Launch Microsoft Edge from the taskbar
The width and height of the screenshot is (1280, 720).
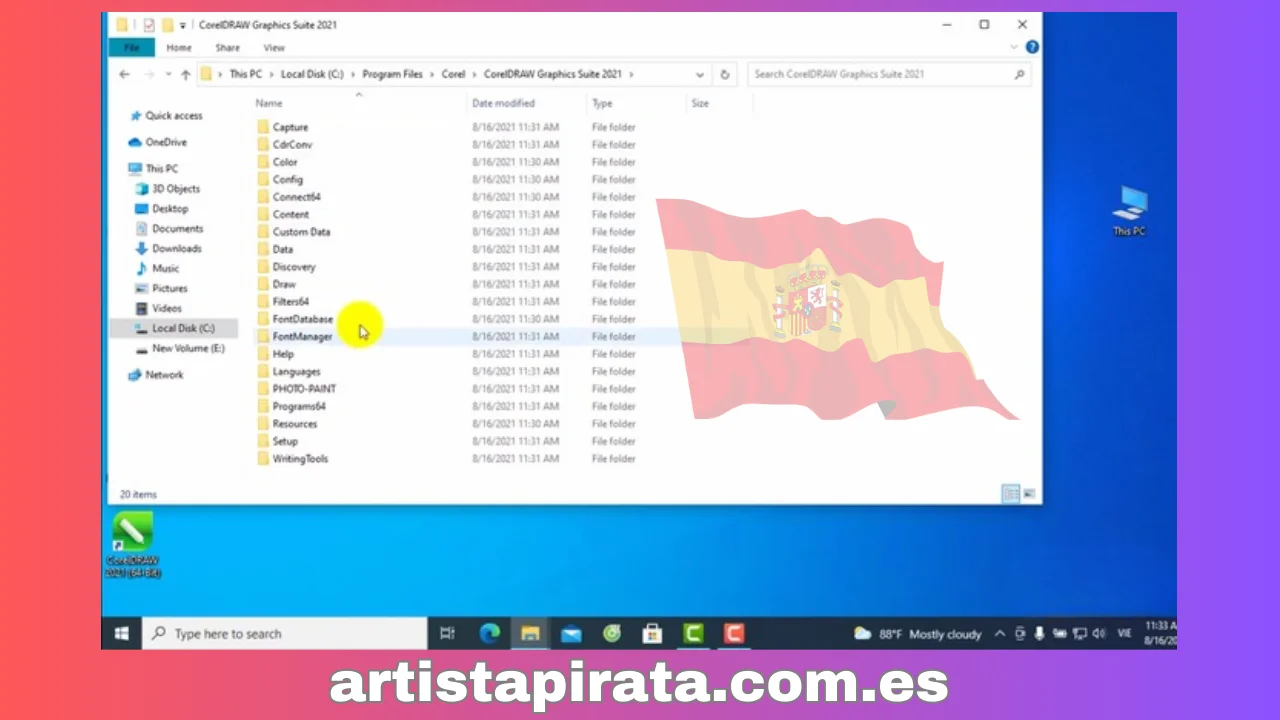(x=489, y=633)
